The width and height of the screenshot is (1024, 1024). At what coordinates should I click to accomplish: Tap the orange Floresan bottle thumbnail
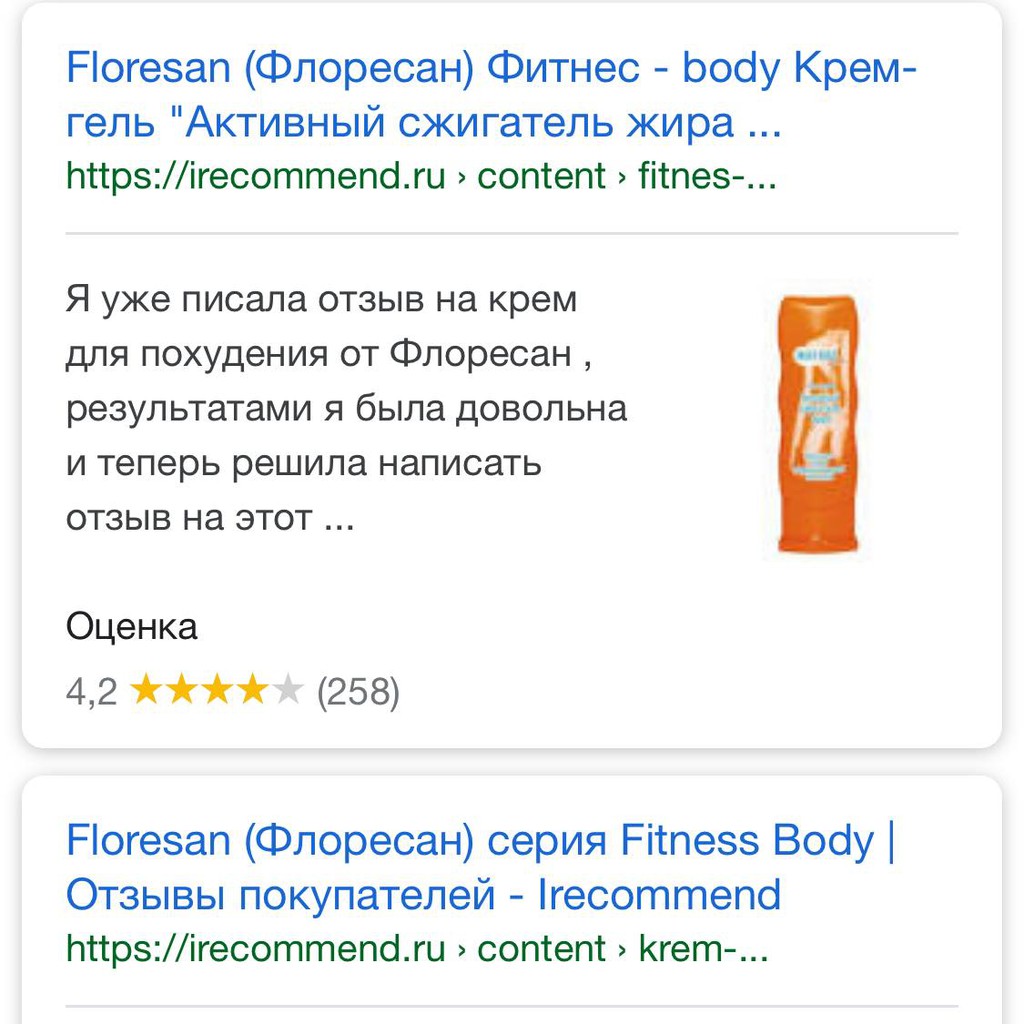(817, 423)
